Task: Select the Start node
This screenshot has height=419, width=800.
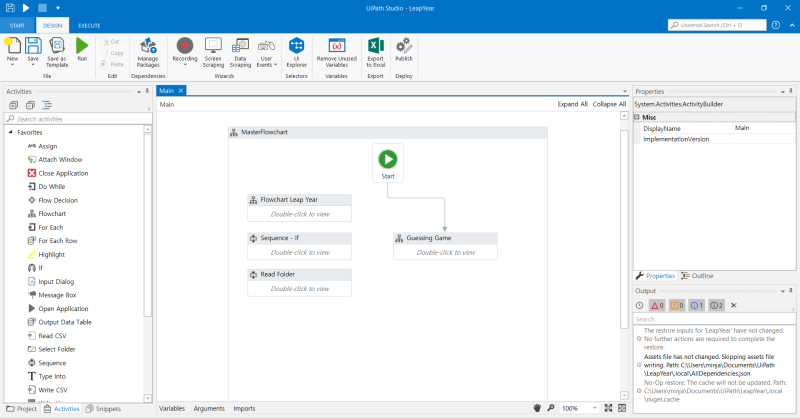Action: pyautogui.click(x=388, y=163)
